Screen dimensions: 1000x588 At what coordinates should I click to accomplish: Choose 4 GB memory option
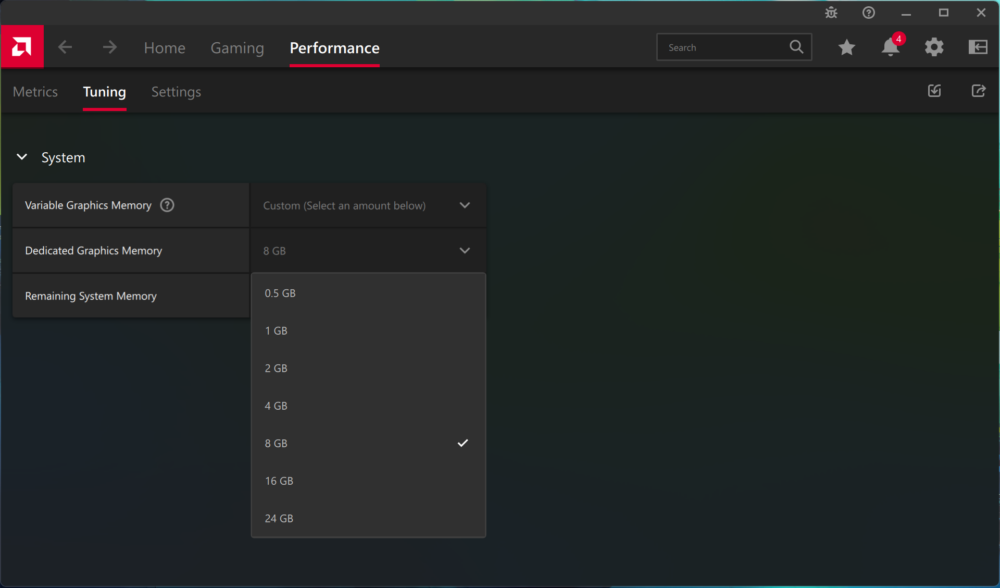coord(368,406)
